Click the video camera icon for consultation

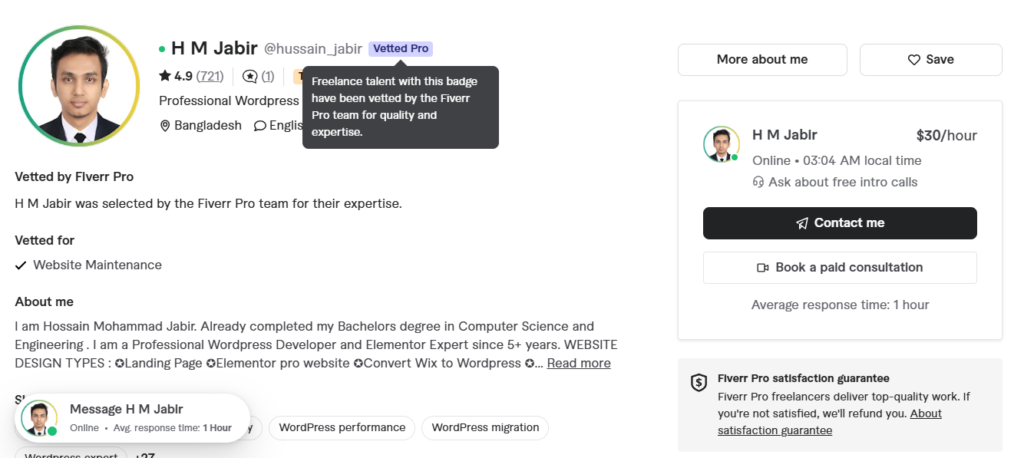click(x=762, y=268)
